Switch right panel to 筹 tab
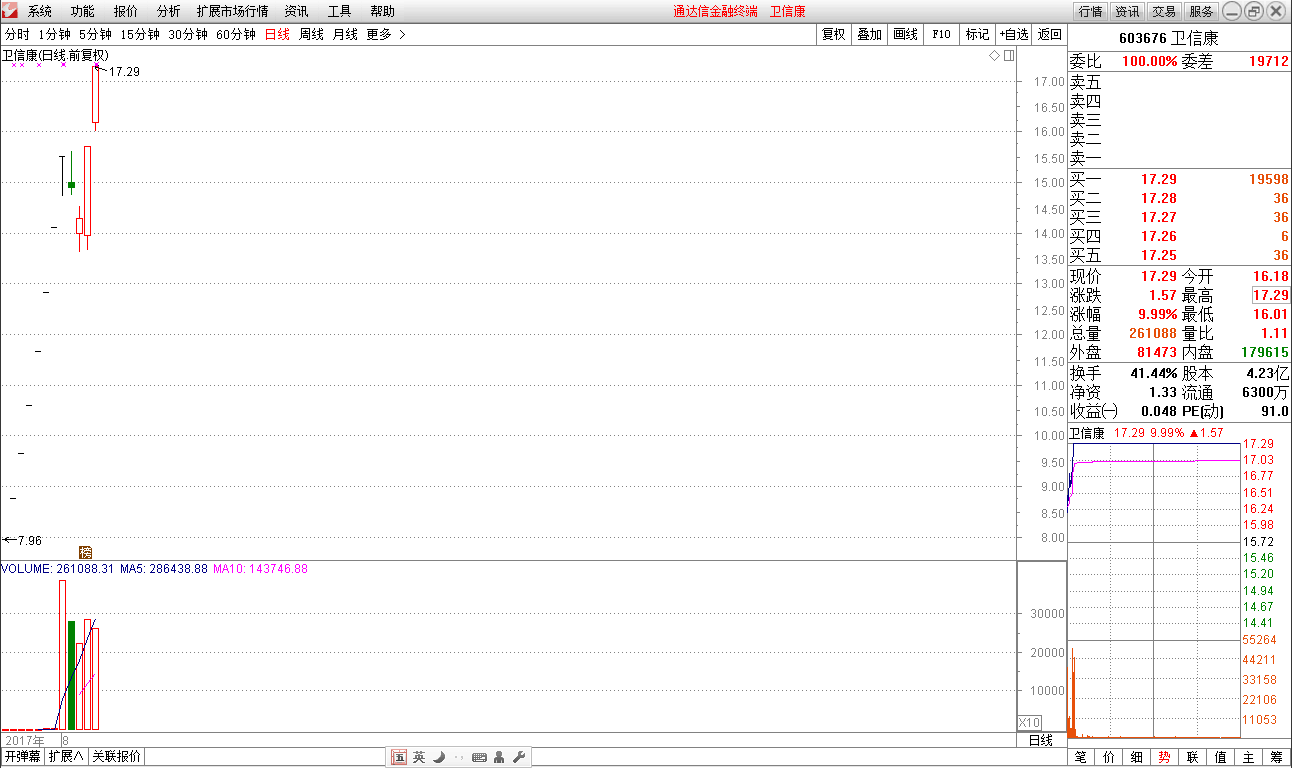 coord(1277,758)
